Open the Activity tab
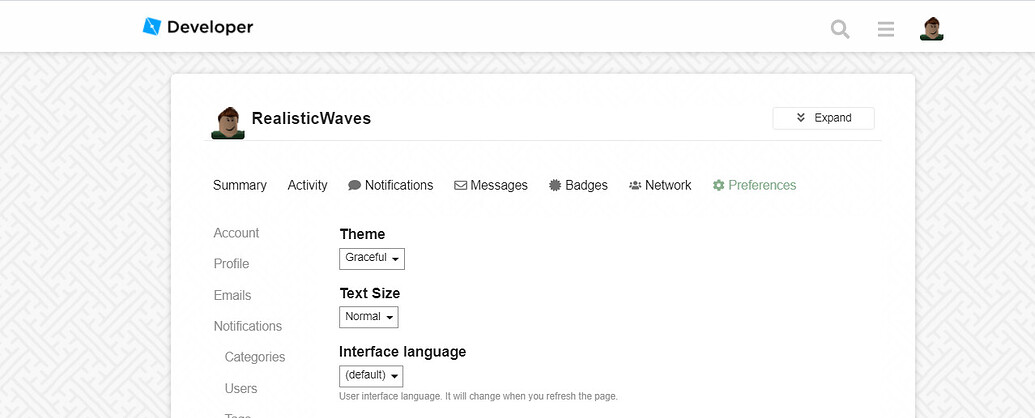Screen dimensions: 1035x418 [308, 186]
